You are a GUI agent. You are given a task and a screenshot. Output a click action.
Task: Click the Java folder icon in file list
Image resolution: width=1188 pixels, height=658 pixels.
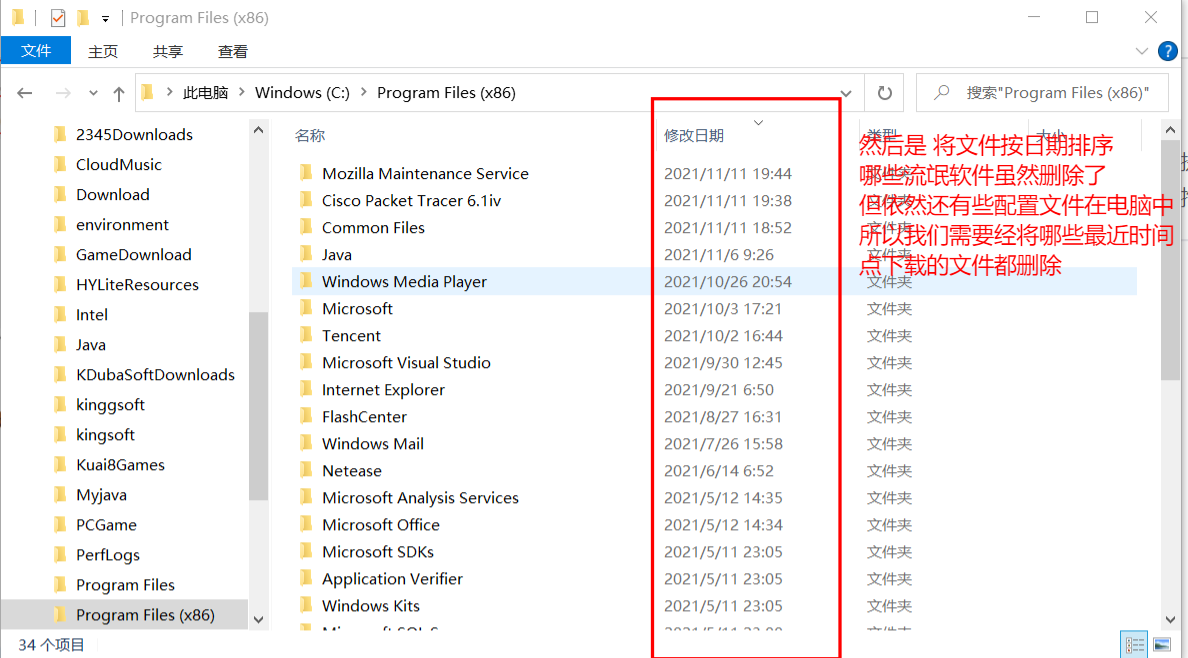pyautogui.click(x=306, y=254)
